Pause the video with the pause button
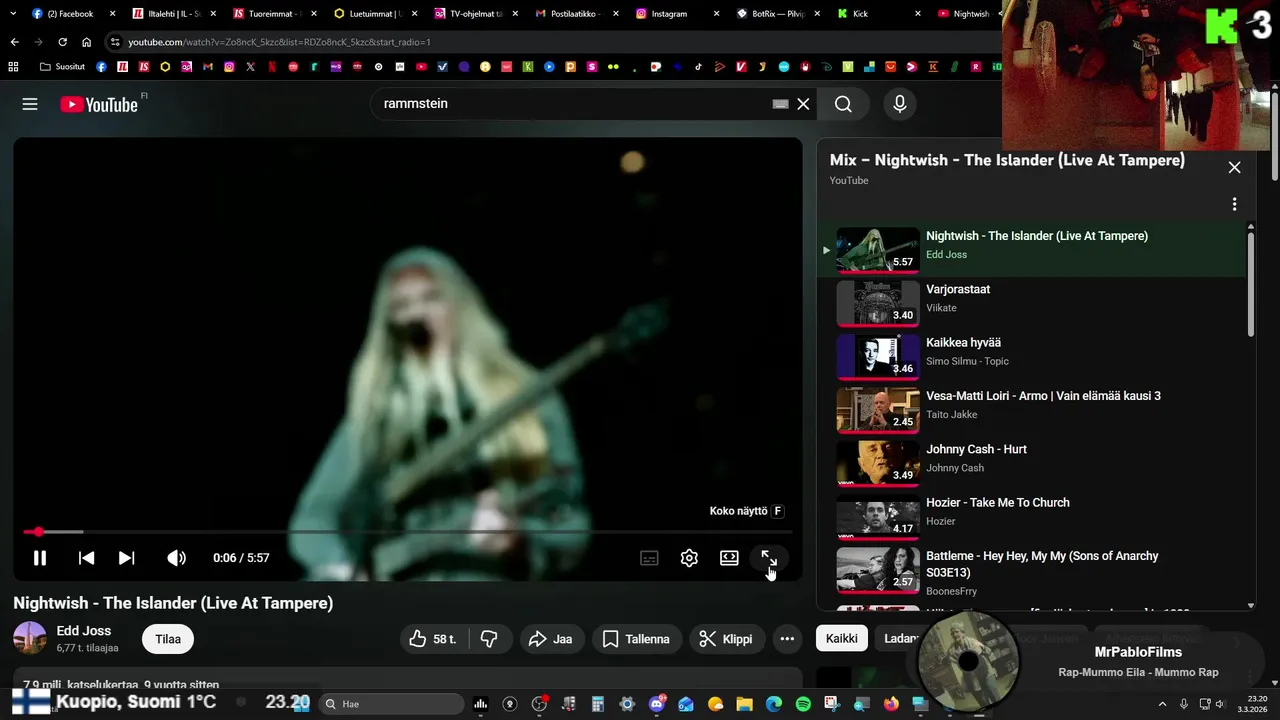Image resolution: width=1280 pixels, height=720 pixels. 40,558
